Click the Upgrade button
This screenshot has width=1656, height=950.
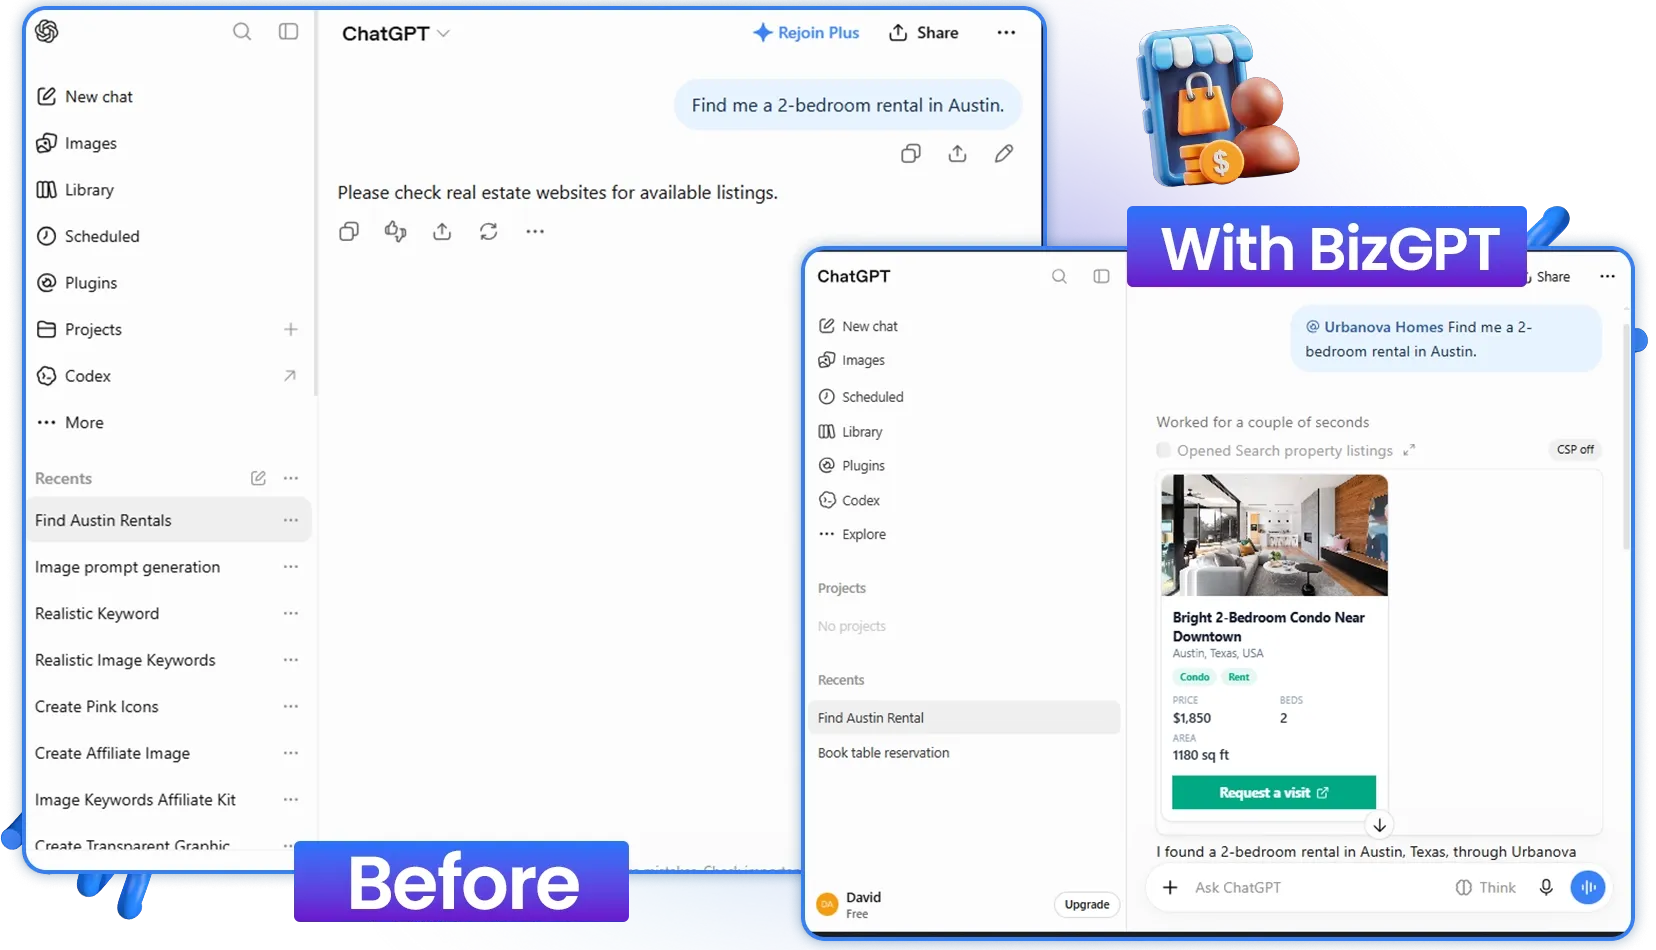click(x=1087, y=904)
